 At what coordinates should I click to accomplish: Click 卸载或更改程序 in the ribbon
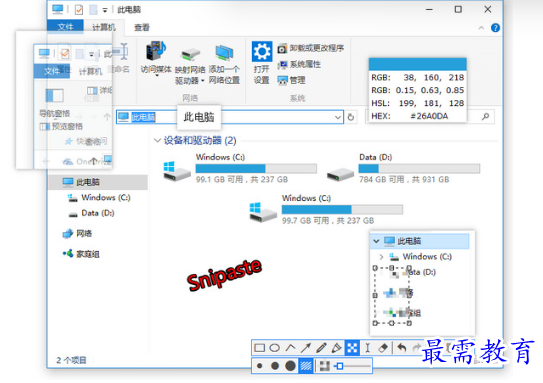(311, 48)
